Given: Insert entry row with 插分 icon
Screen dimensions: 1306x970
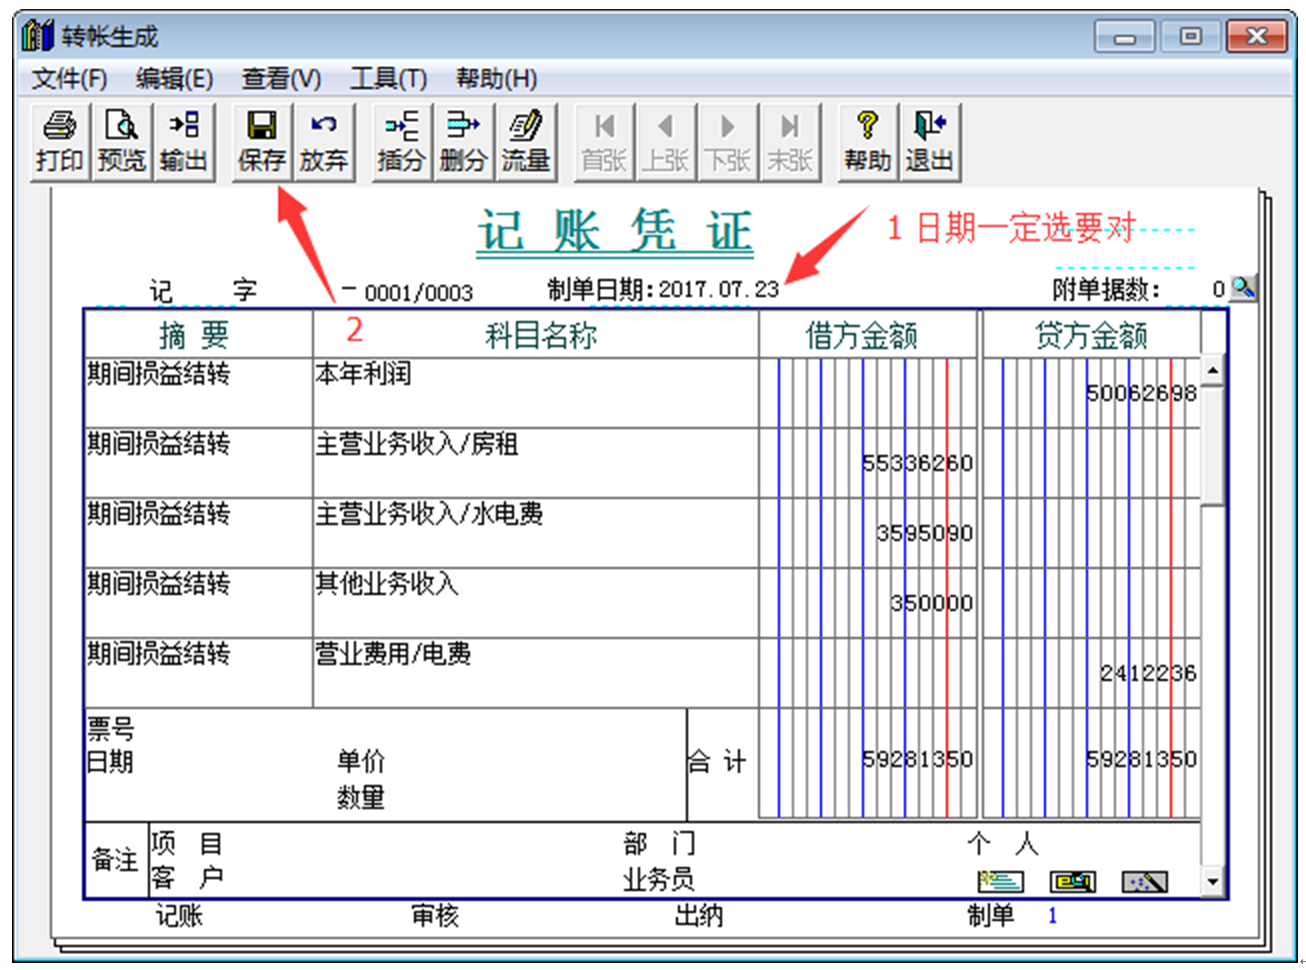Looking at the screenshot, I should click(x=401, y=141).
